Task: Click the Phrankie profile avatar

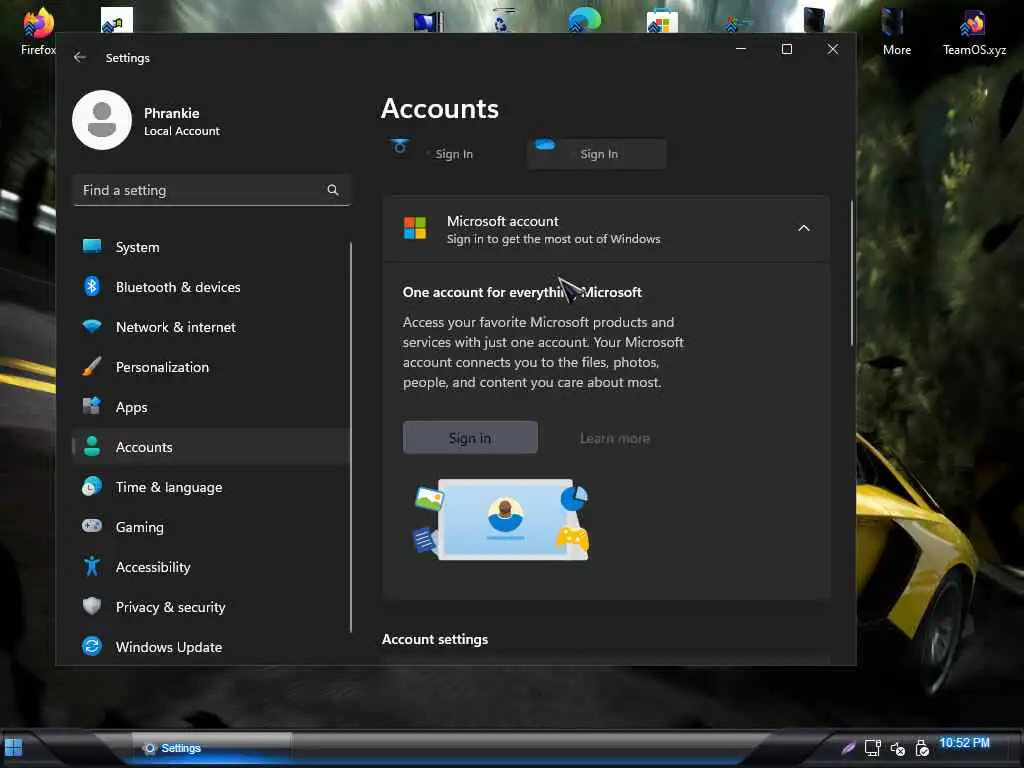Action: click(102, 120)
